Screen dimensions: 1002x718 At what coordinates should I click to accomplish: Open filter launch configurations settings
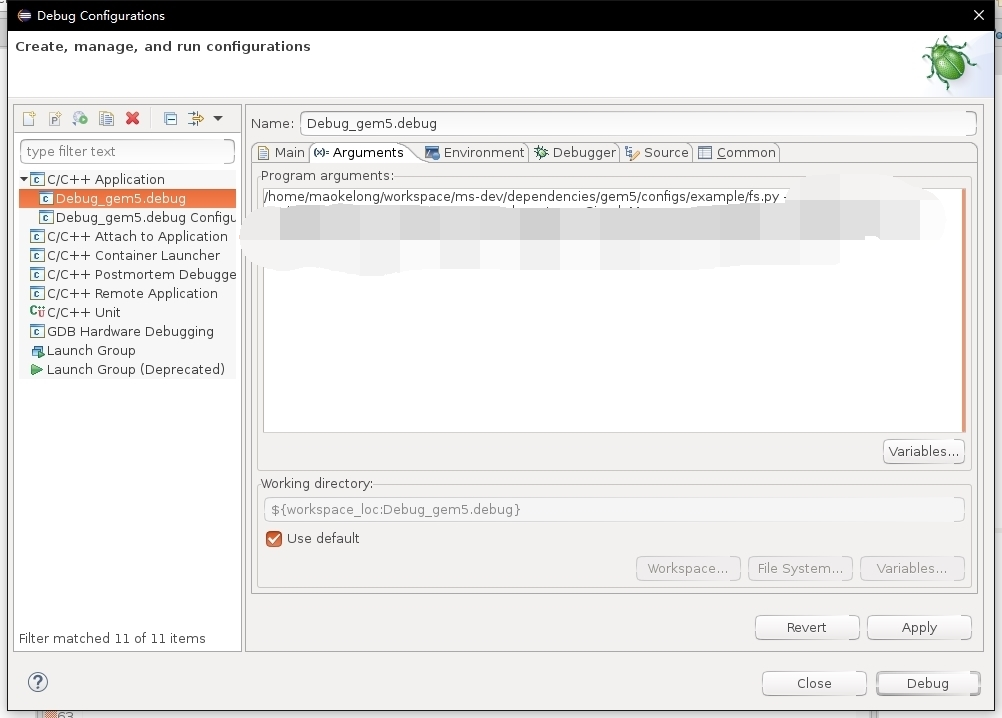196,118
